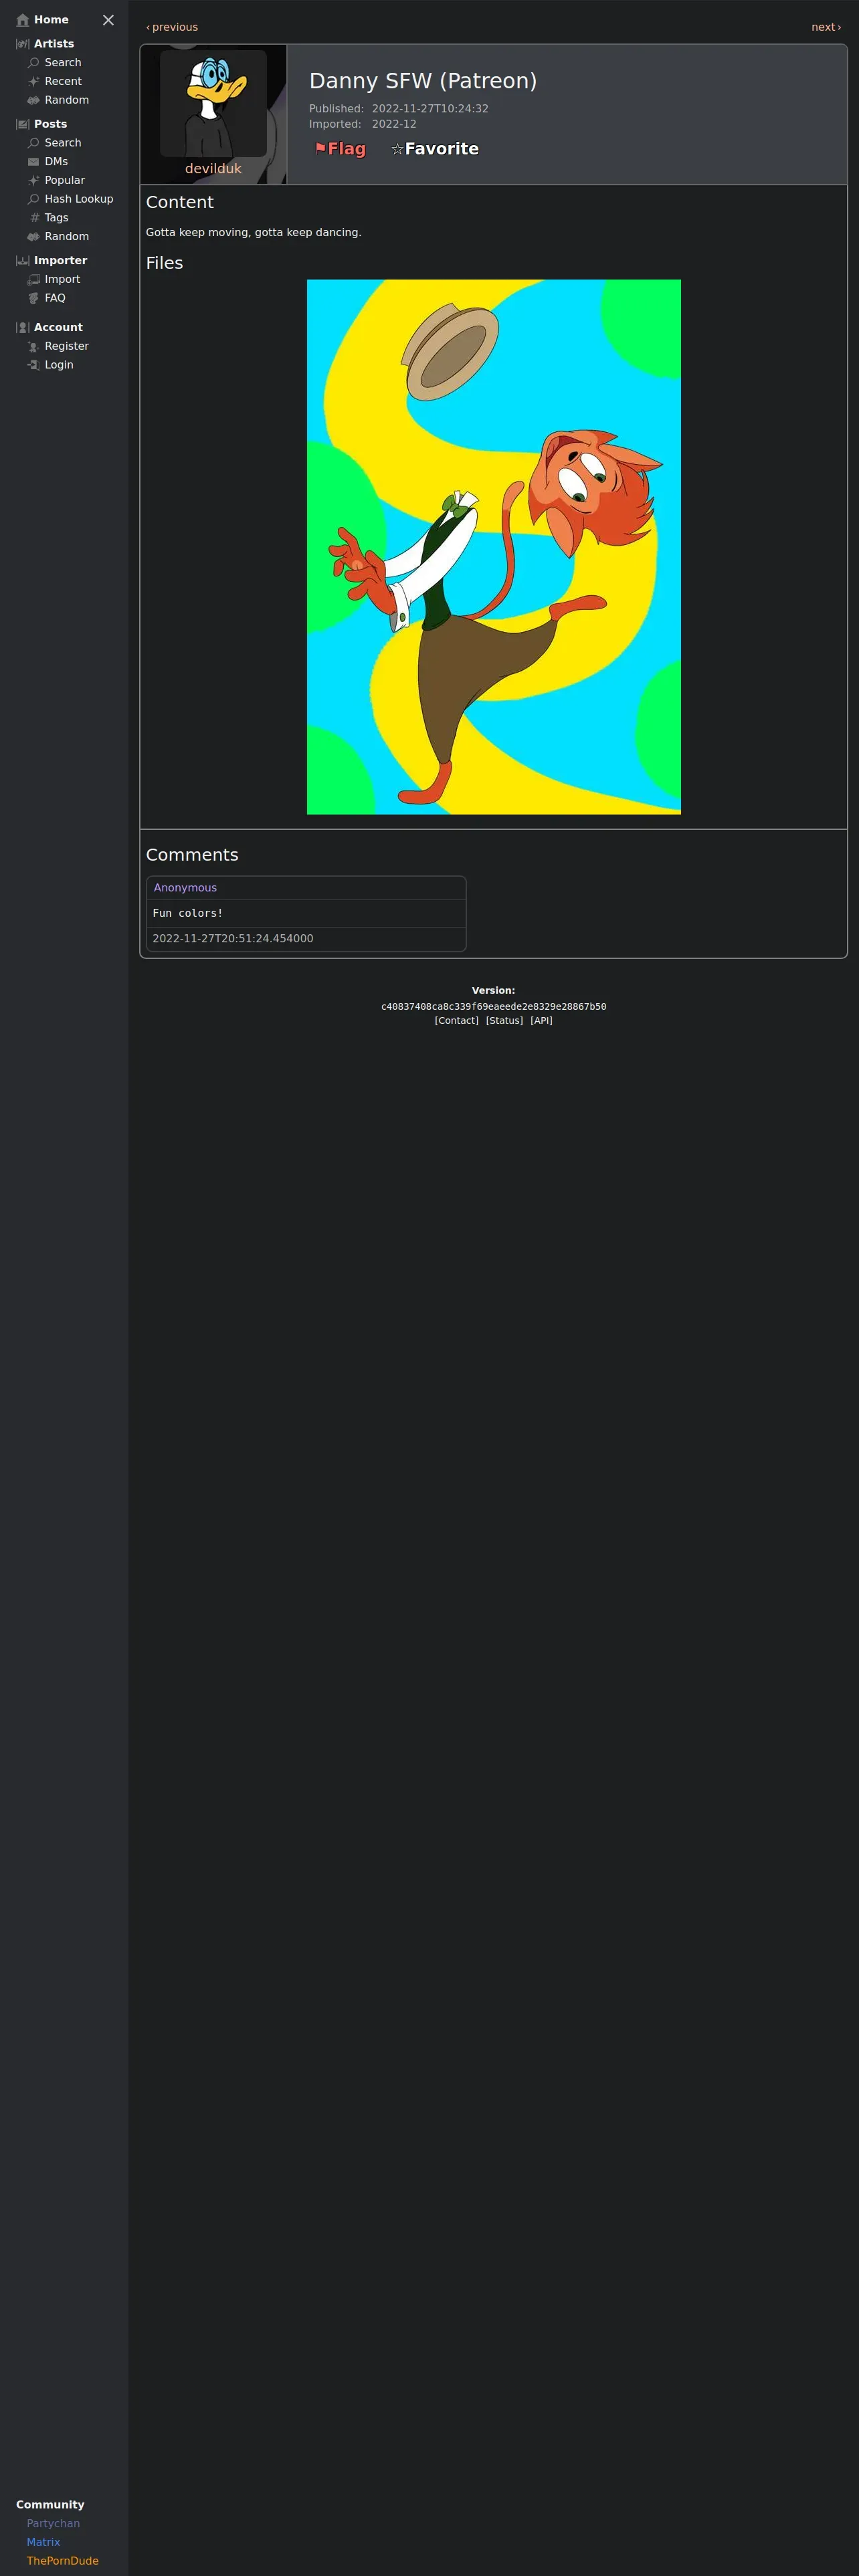Open Artists Search in sidebar
Image resolution: width=859 pixels, height=2576 pixels.
click(x=63, y=63)
